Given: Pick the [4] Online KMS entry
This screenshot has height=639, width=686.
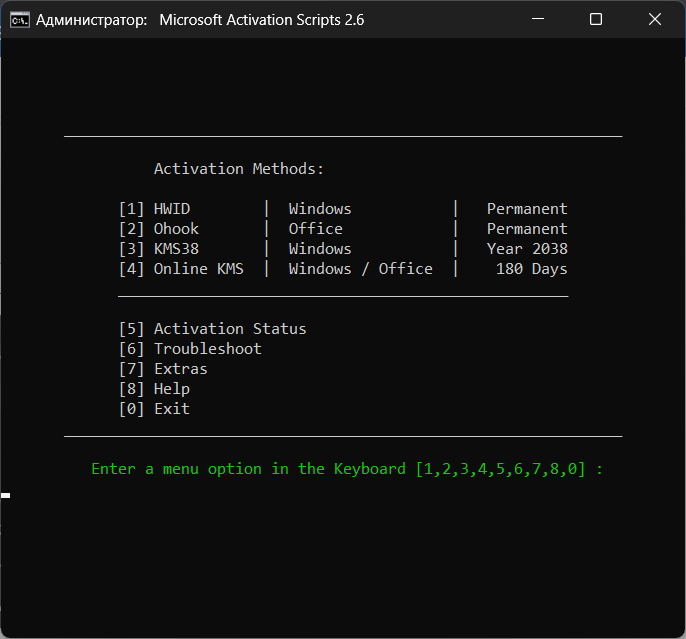Looking at the screenshot, I should pyautogui.click(x=180, y=269).
